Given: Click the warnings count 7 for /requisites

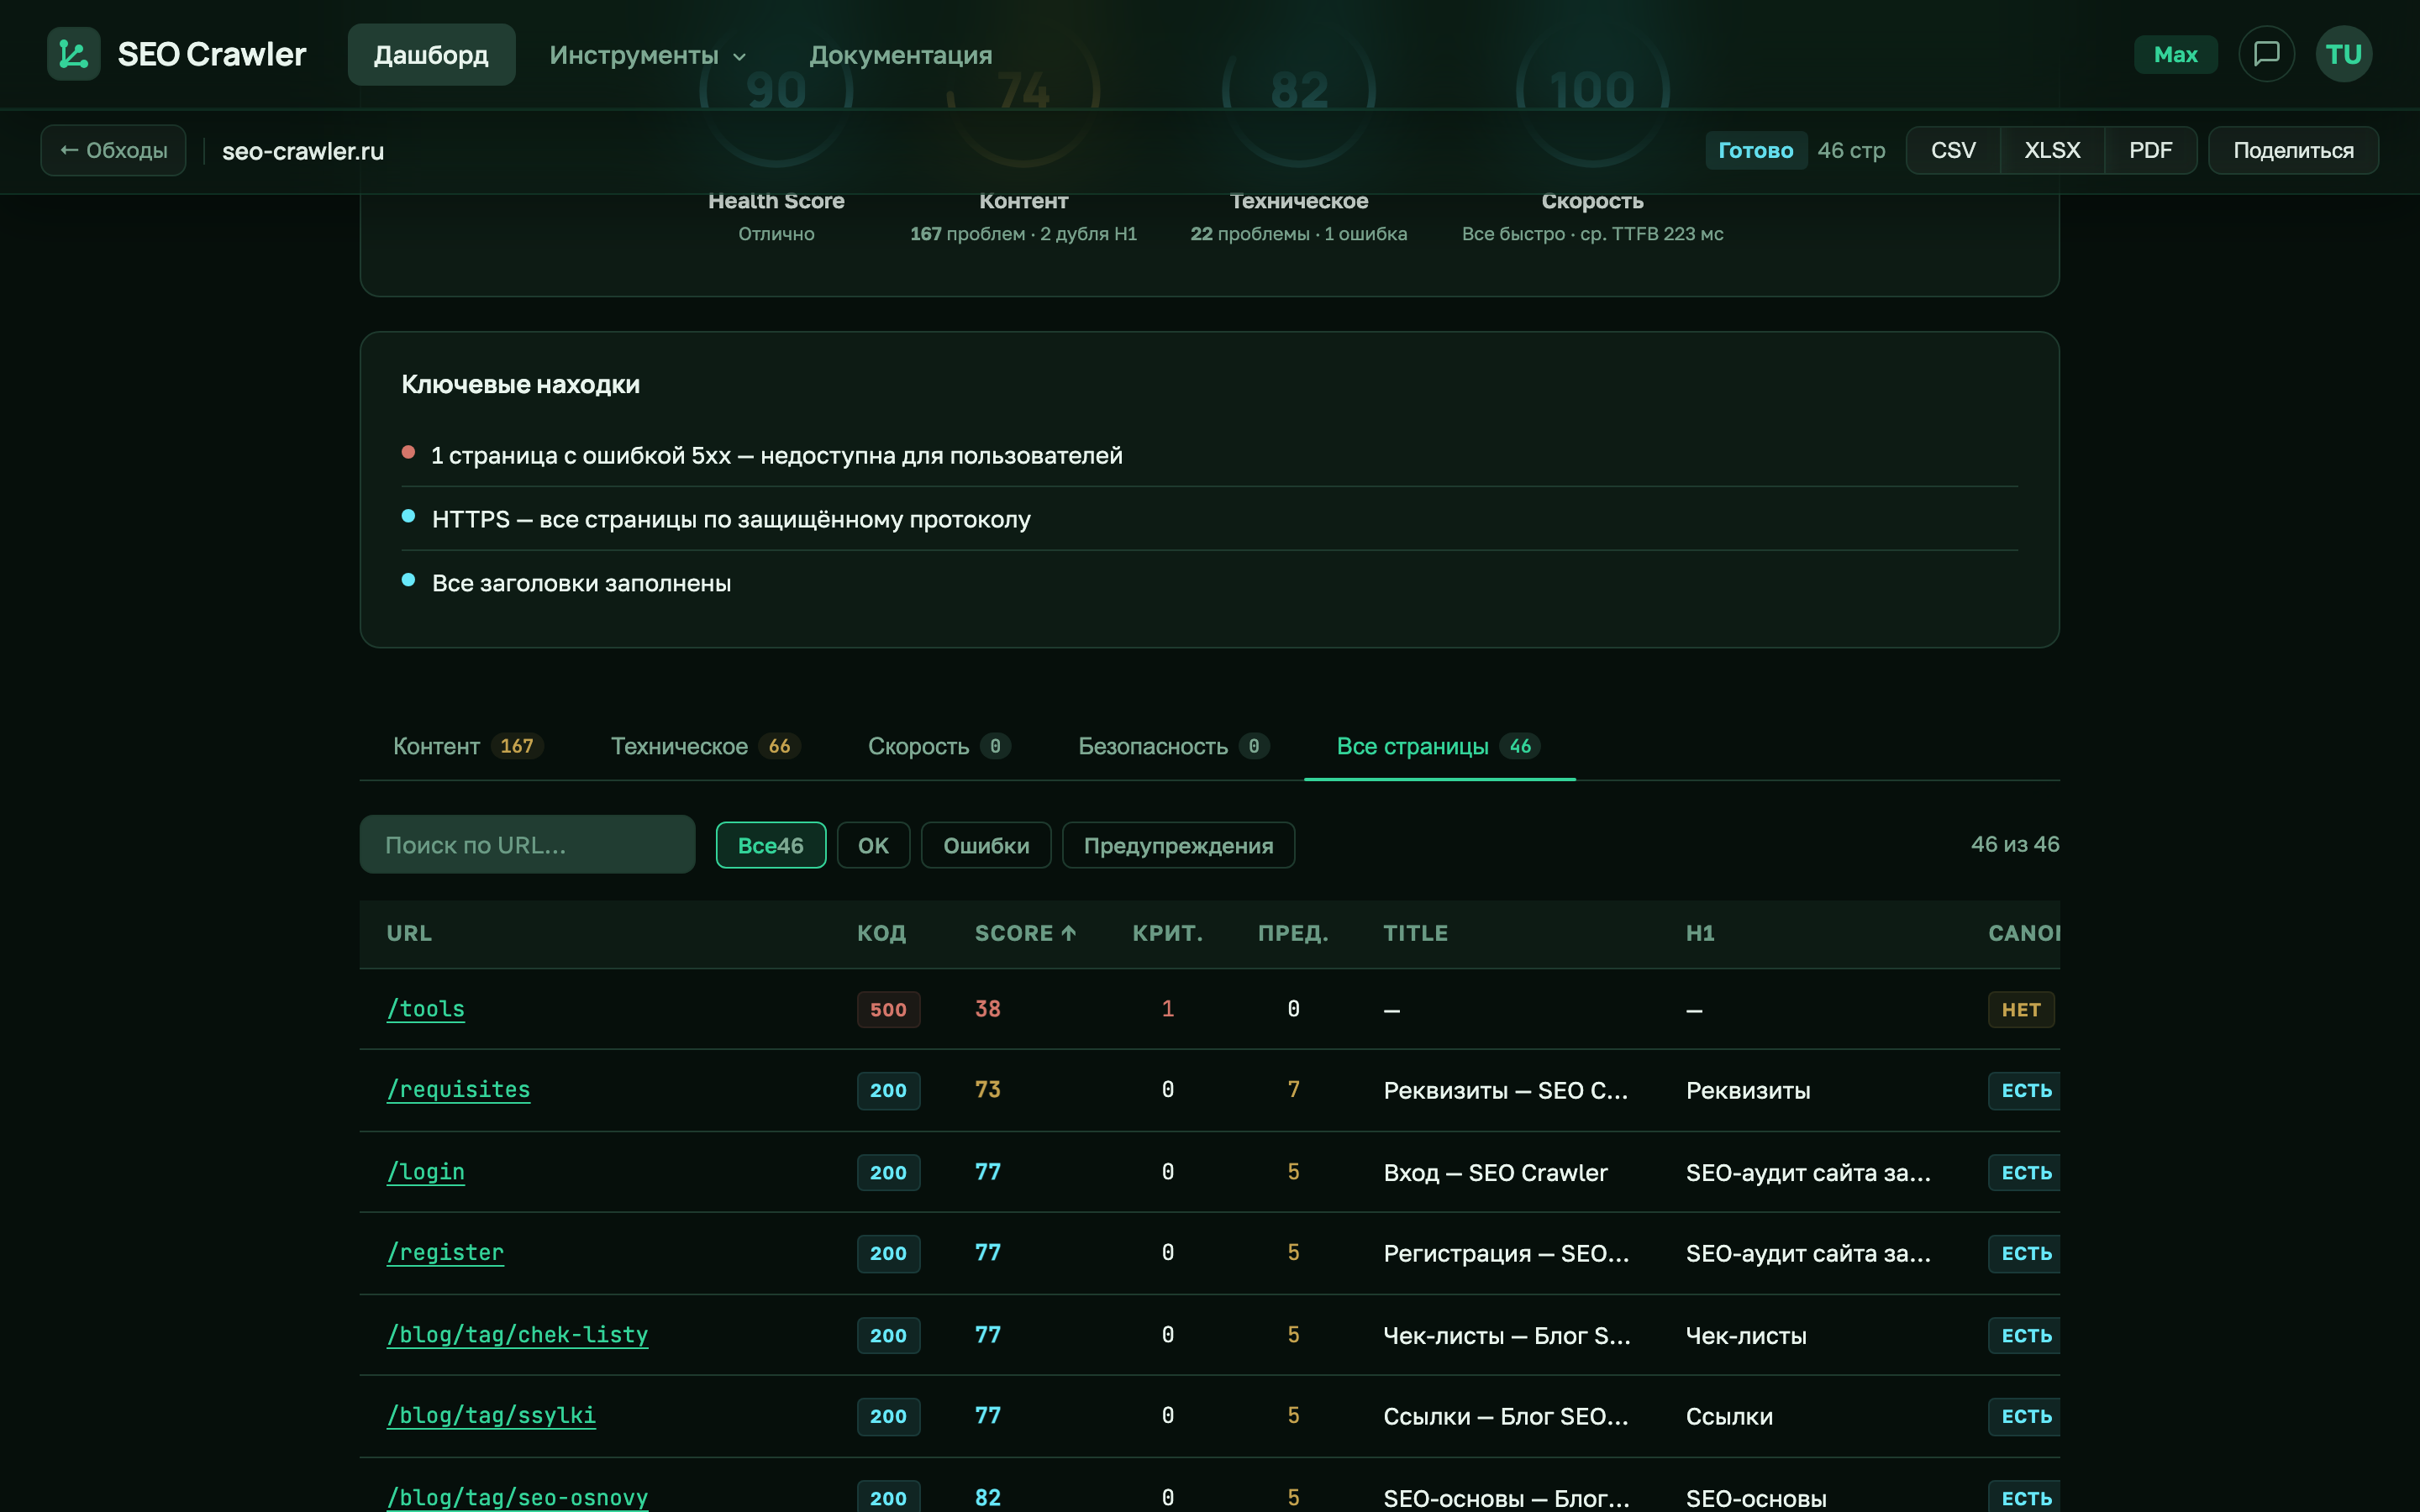Looking at the screenshot, I should tap(1293, 1089).
